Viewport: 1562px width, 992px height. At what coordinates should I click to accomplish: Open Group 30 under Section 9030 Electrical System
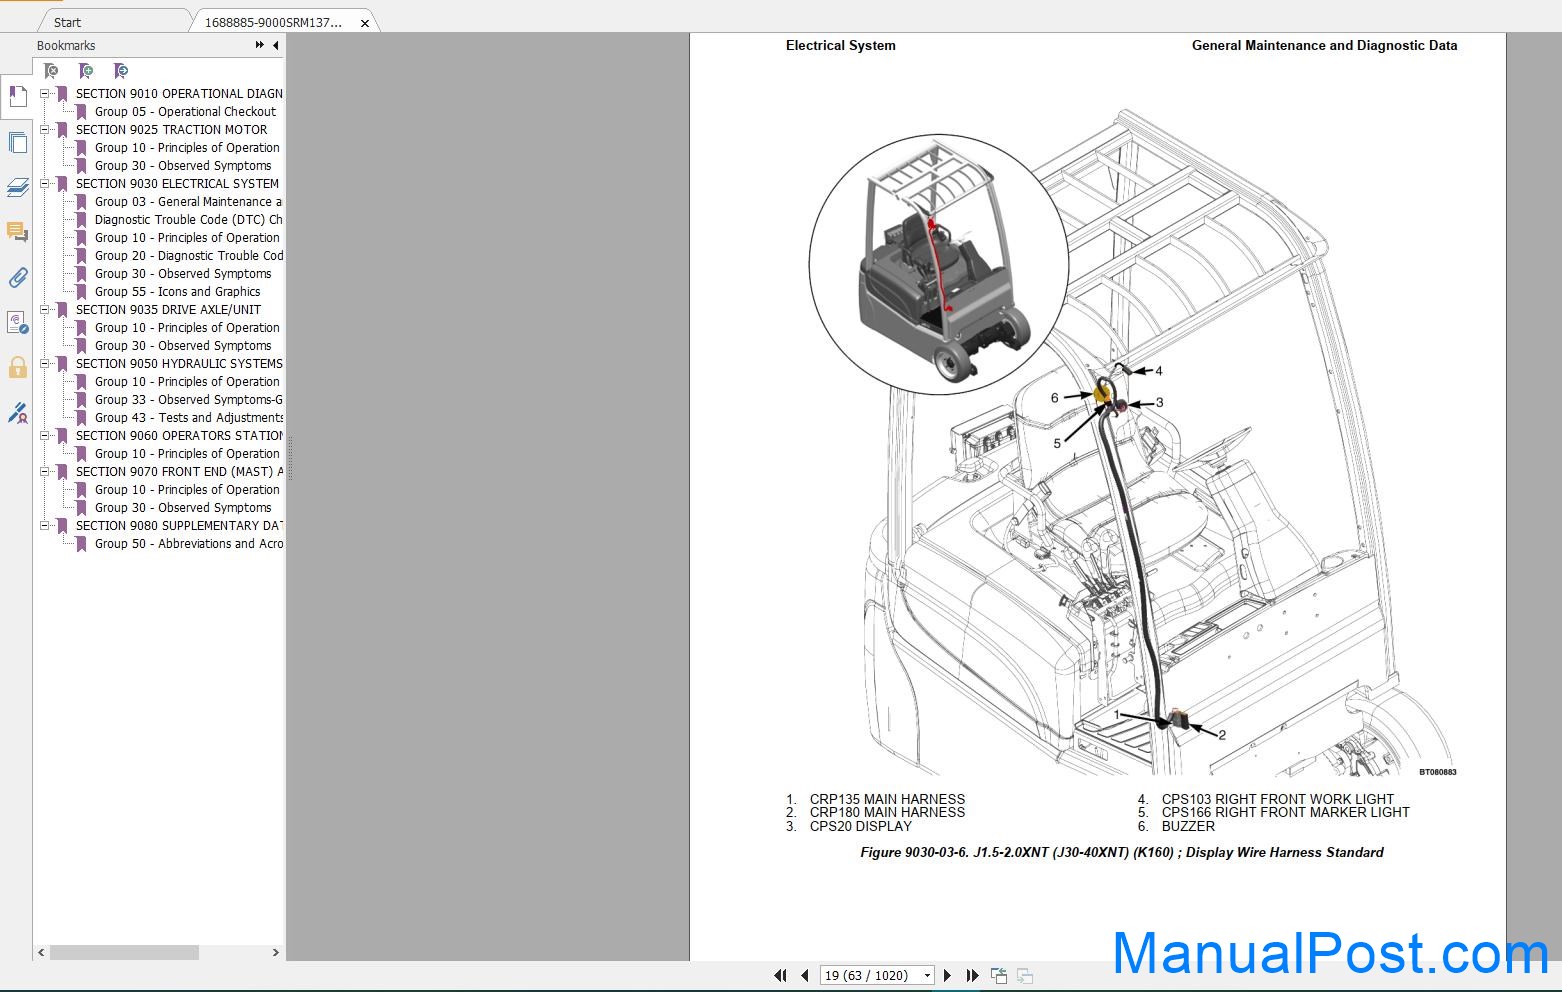(183, 274)
